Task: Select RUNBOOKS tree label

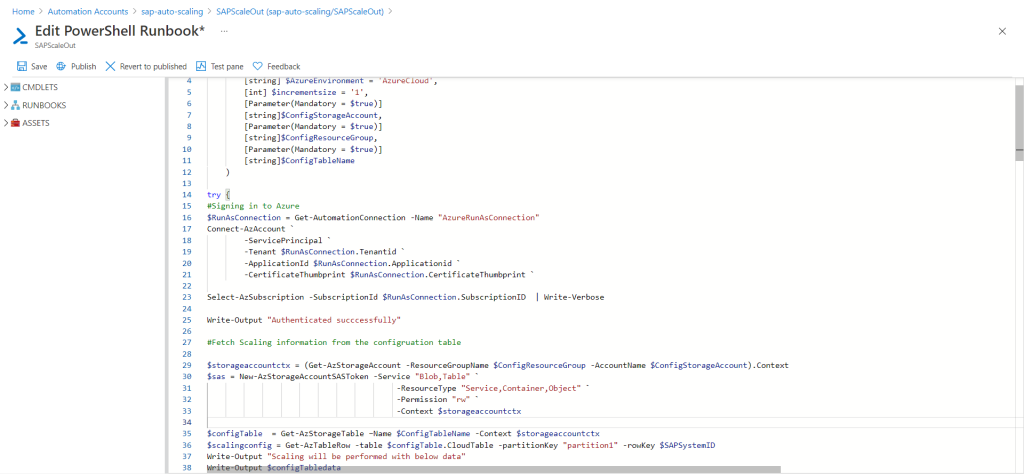Action: pyautogui.click(x=44, y=105)
